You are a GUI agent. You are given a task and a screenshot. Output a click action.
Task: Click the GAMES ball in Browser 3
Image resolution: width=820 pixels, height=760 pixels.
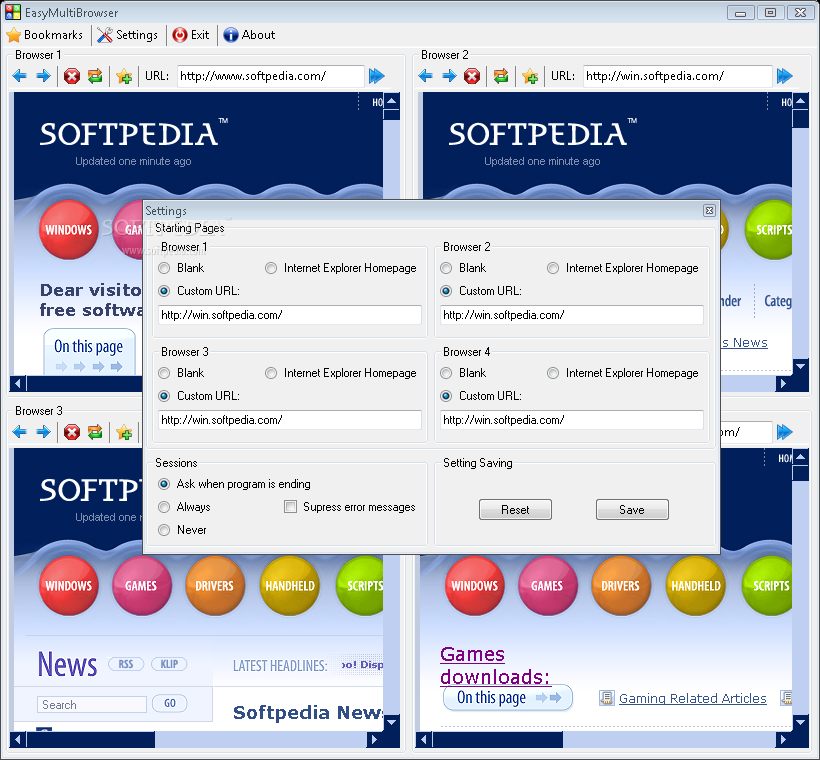[x=141, y=586]
